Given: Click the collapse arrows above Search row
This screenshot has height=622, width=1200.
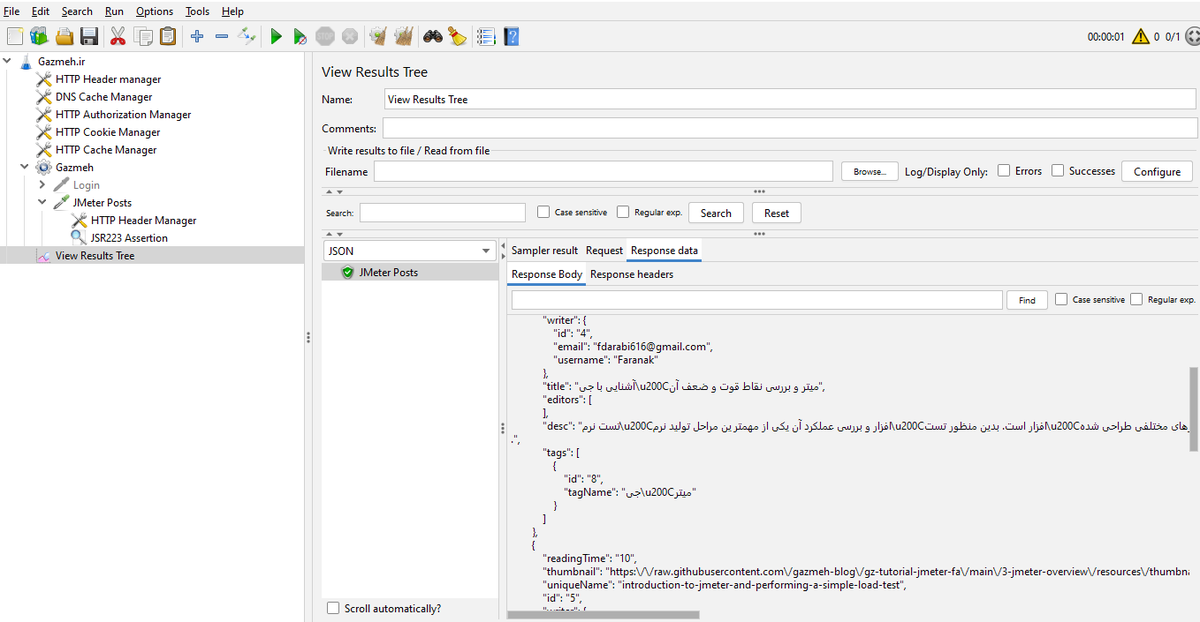Looking at the screenshot, I should pyautogui.click(x=334, y=192).
